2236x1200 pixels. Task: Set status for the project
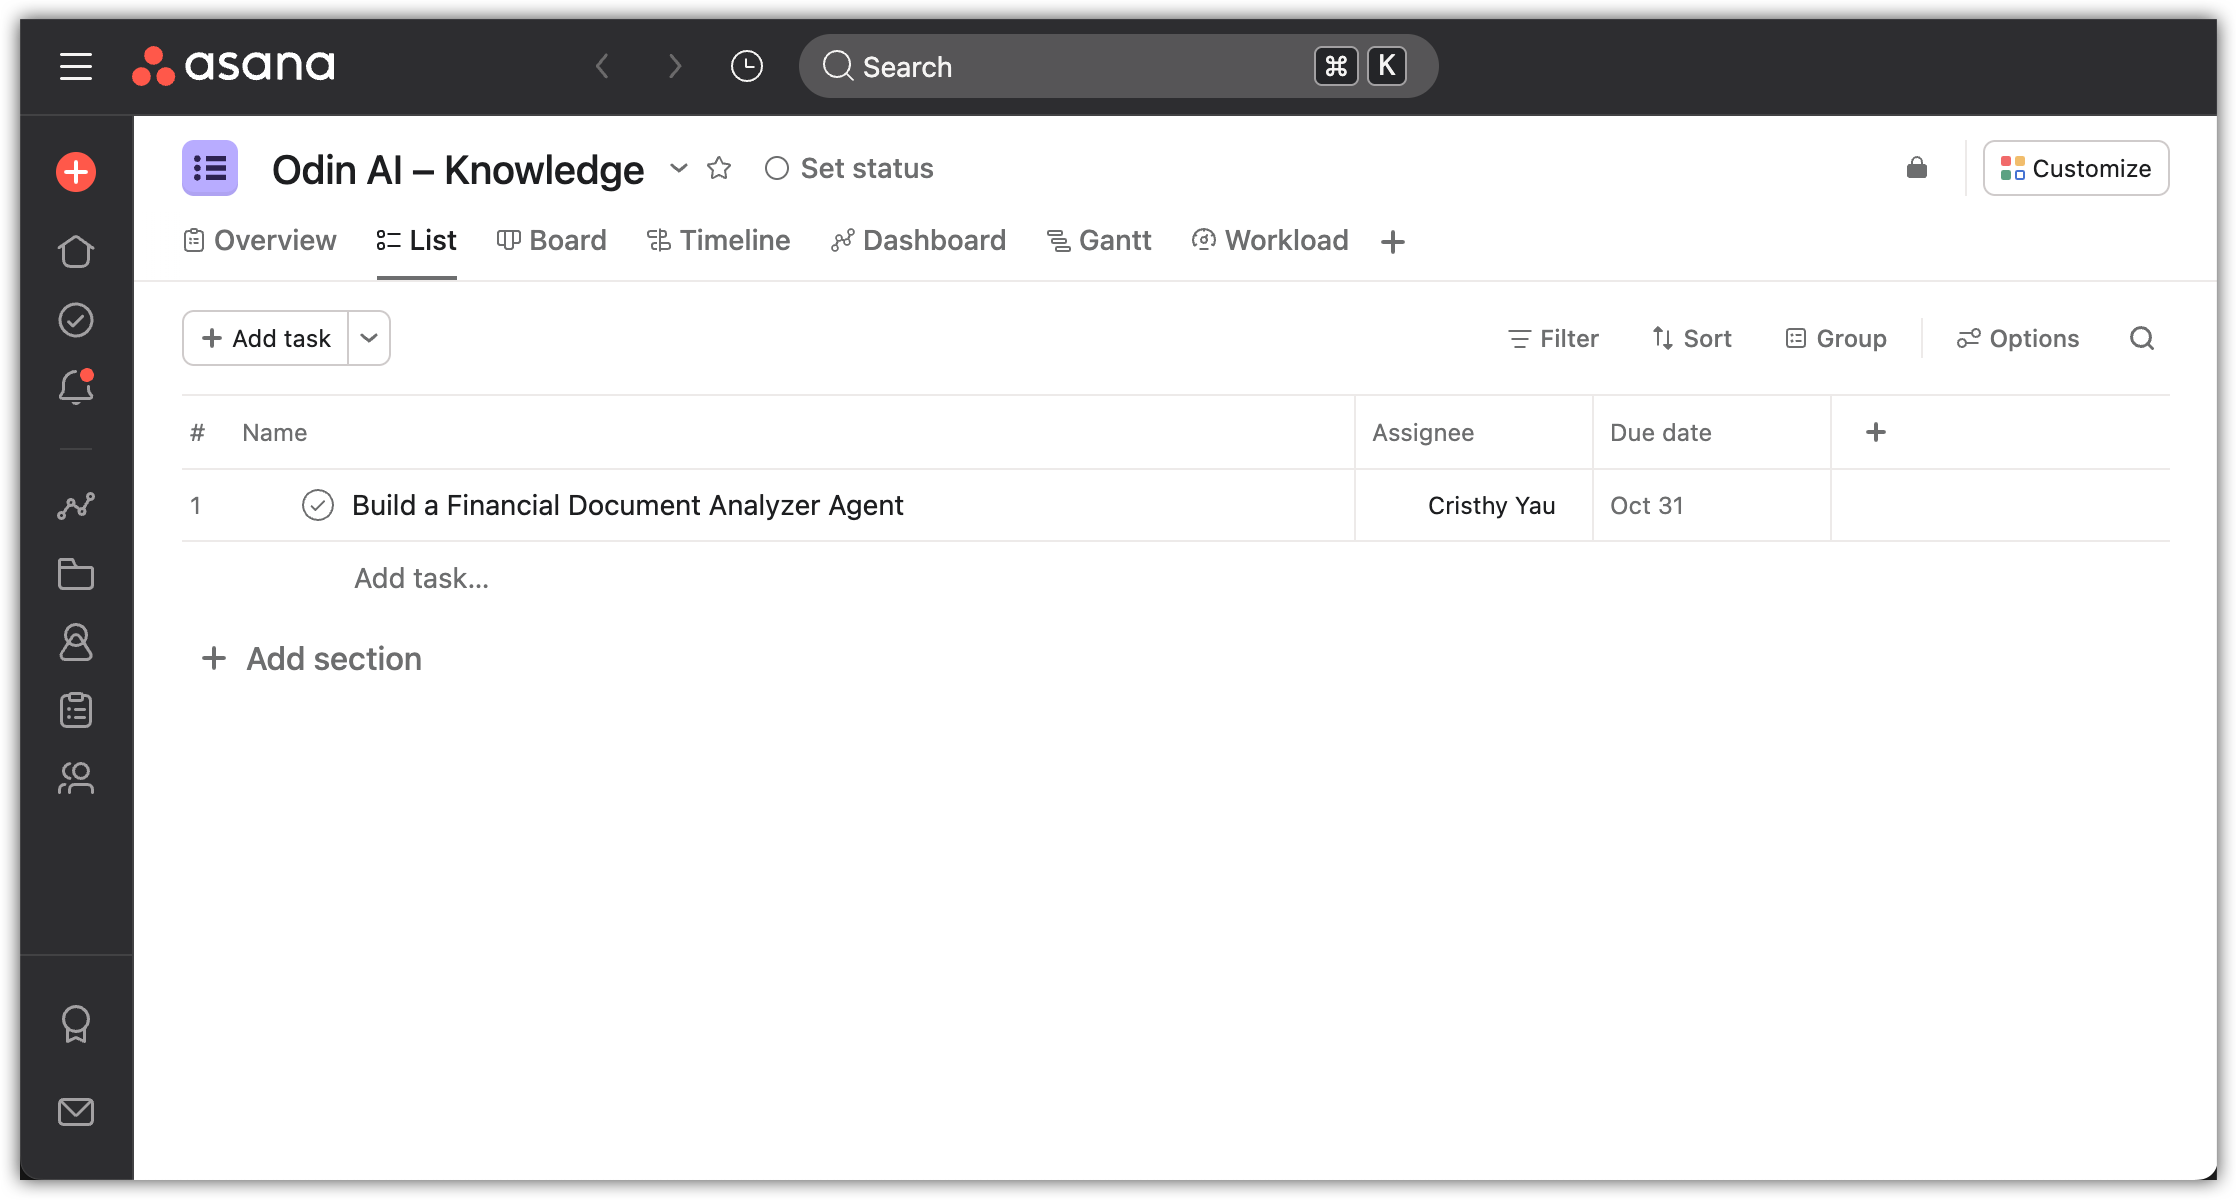coord(848,168)
